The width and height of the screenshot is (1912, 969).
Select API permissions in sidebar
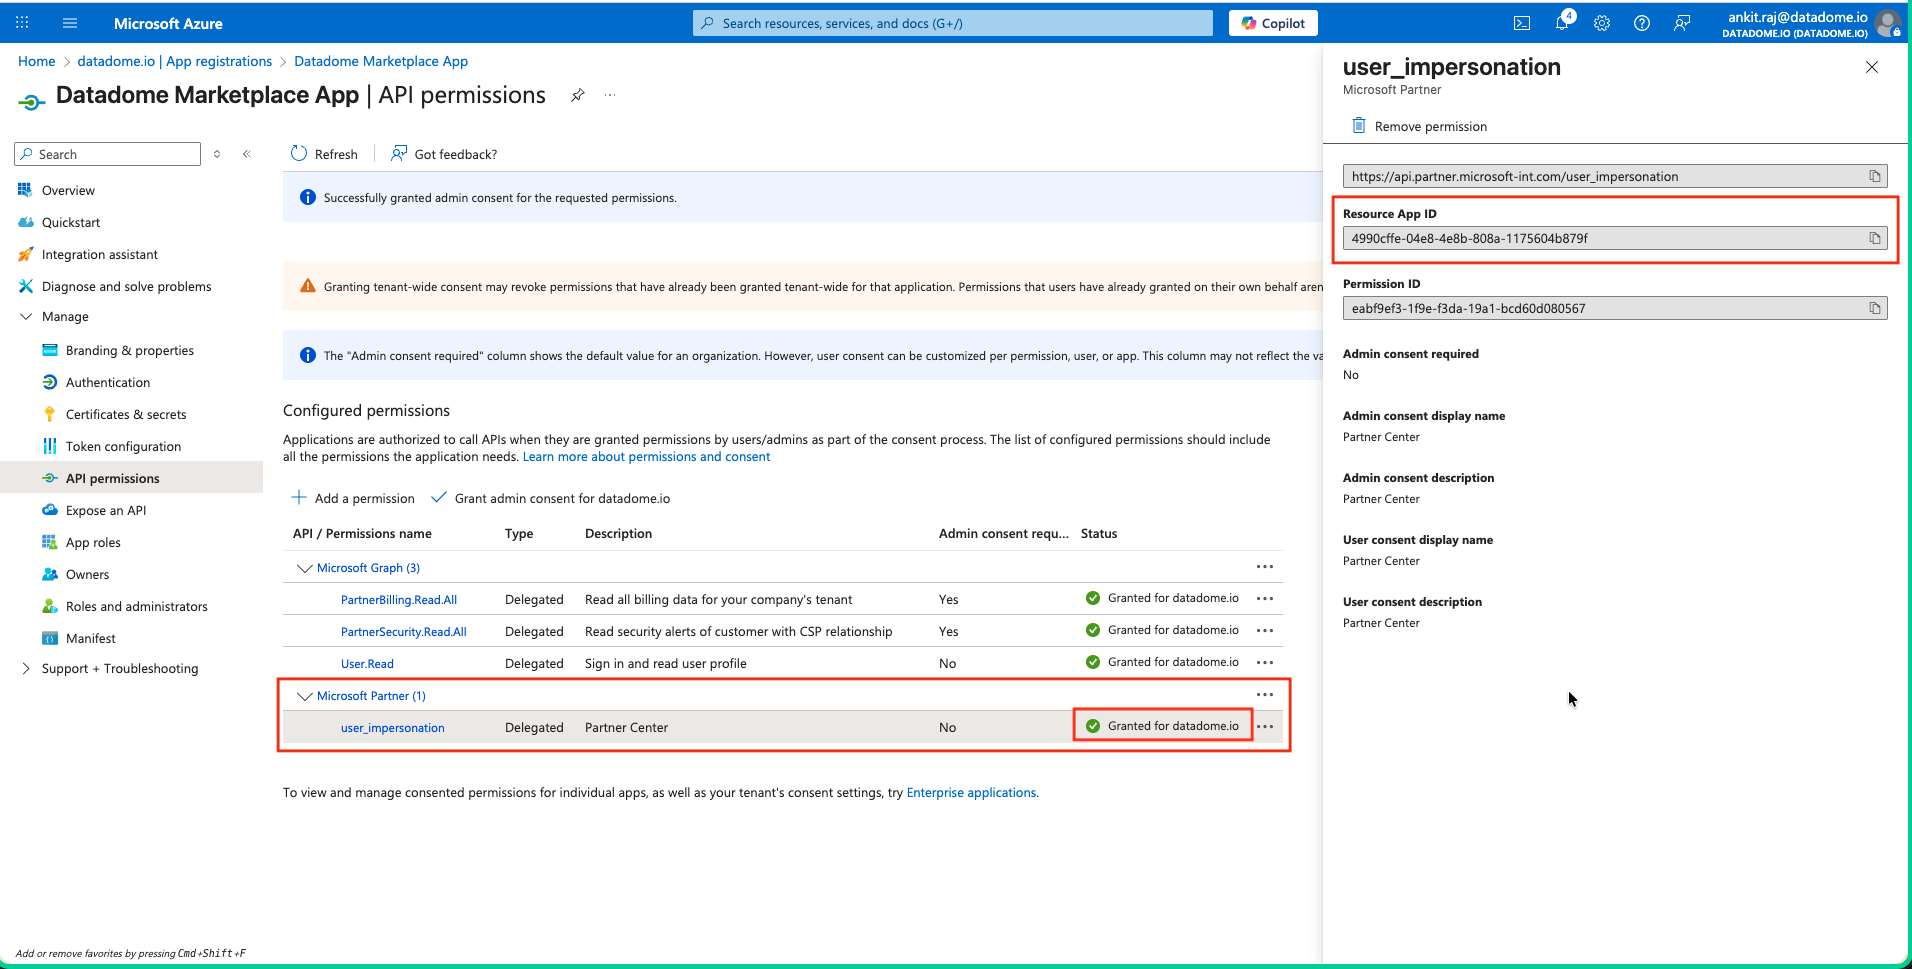[x=132, y=478]
